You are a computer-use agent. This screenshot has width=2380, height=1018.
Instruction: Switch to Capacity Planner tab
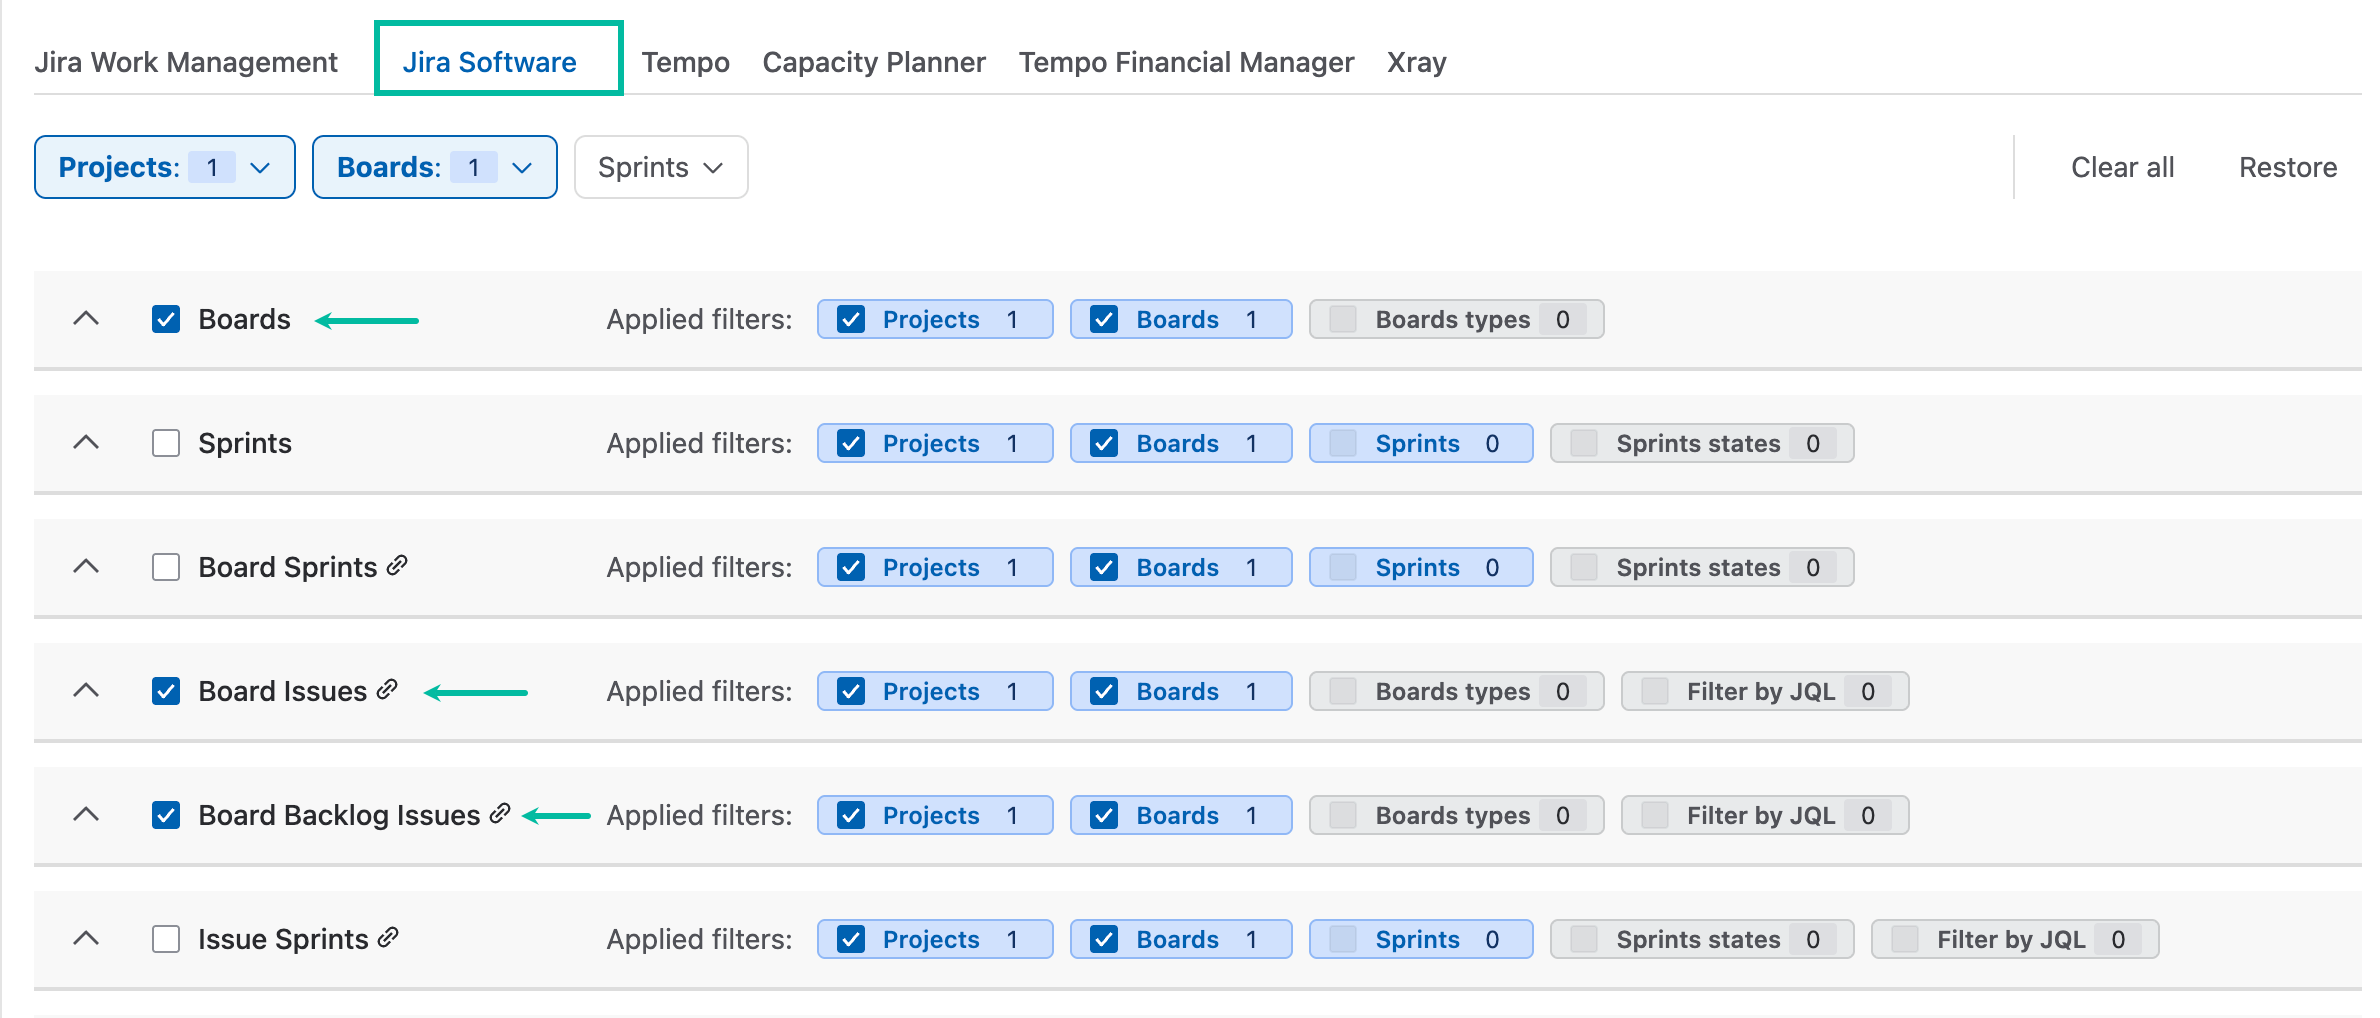tap(874, 62)
